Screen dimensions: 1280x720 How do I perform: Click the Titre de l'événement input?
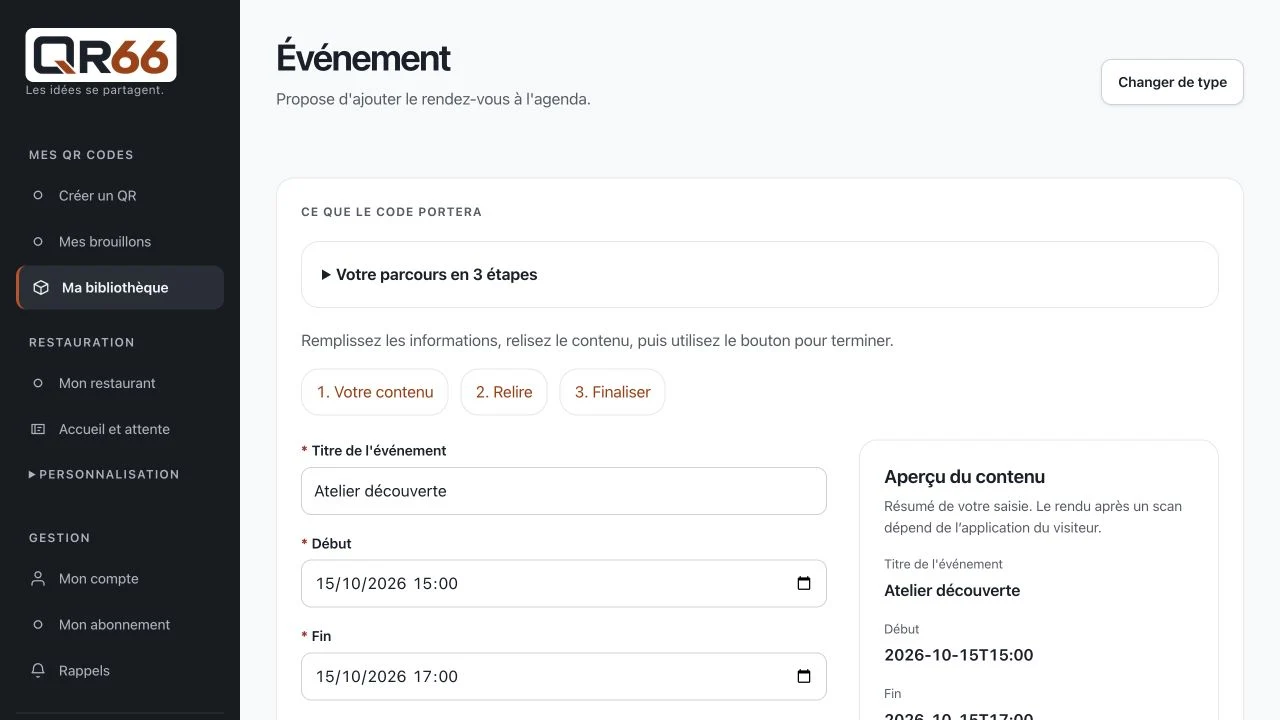564,491
